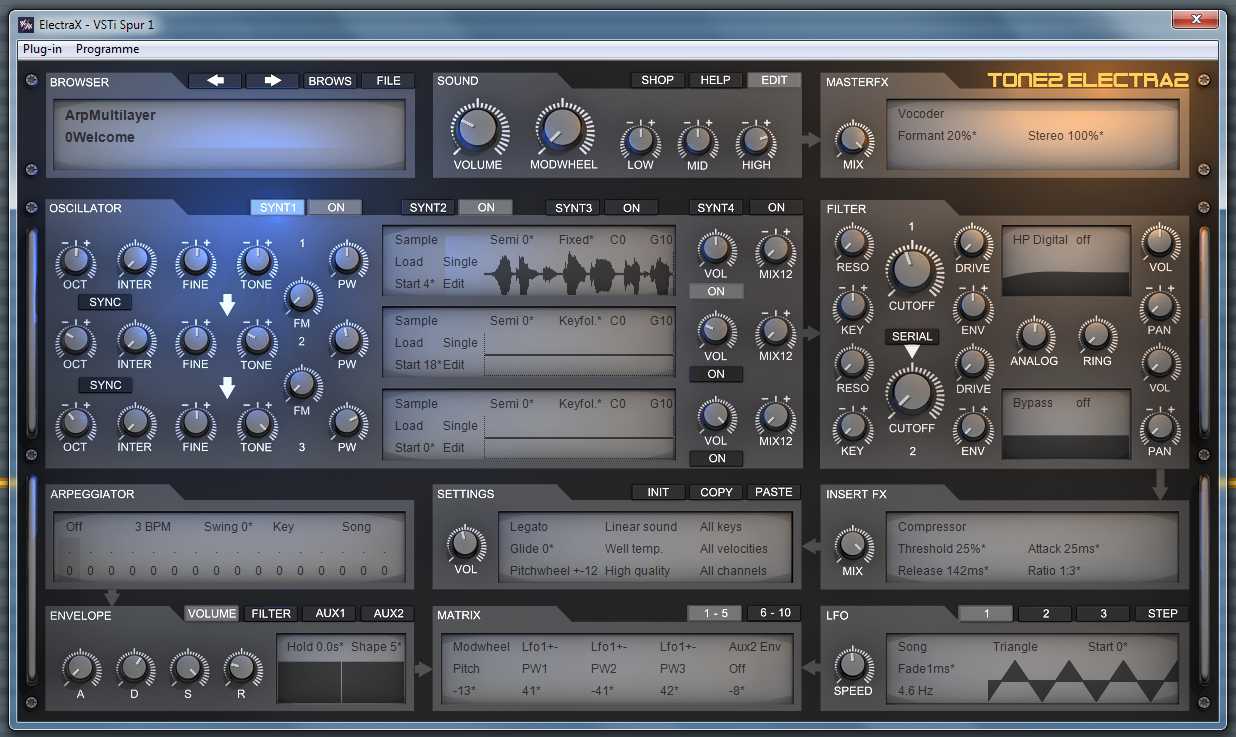Viewport: 1236px width, 737px height.
Task: Toggle SYNT4 ON button
Action: [x=776, y=208]
